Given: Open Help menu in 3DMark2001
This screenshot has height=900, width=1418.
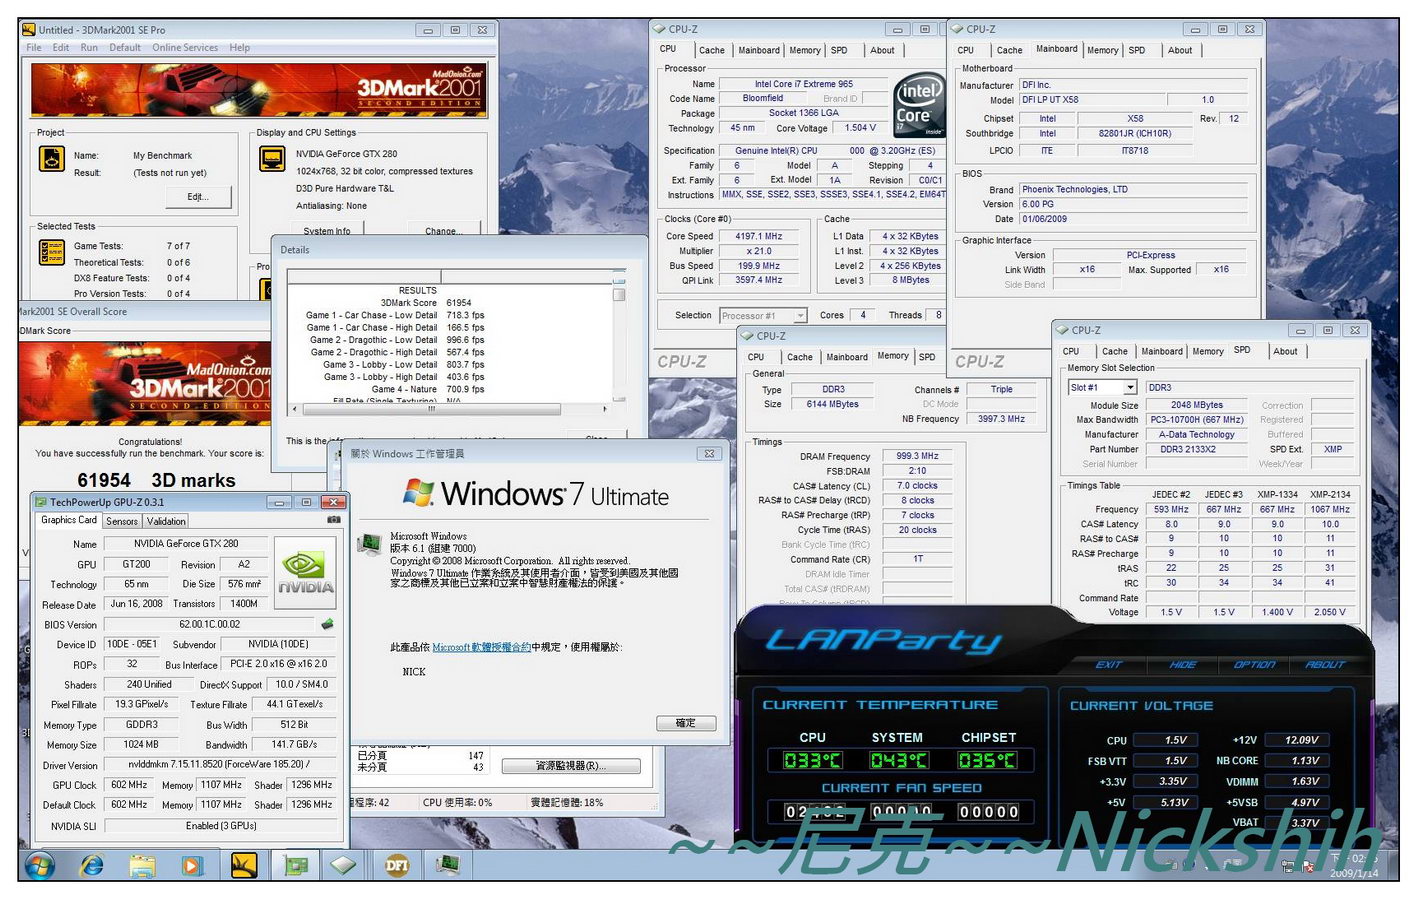Looking at the screenshot, I should pyautogui.click(x=239, y=48).
